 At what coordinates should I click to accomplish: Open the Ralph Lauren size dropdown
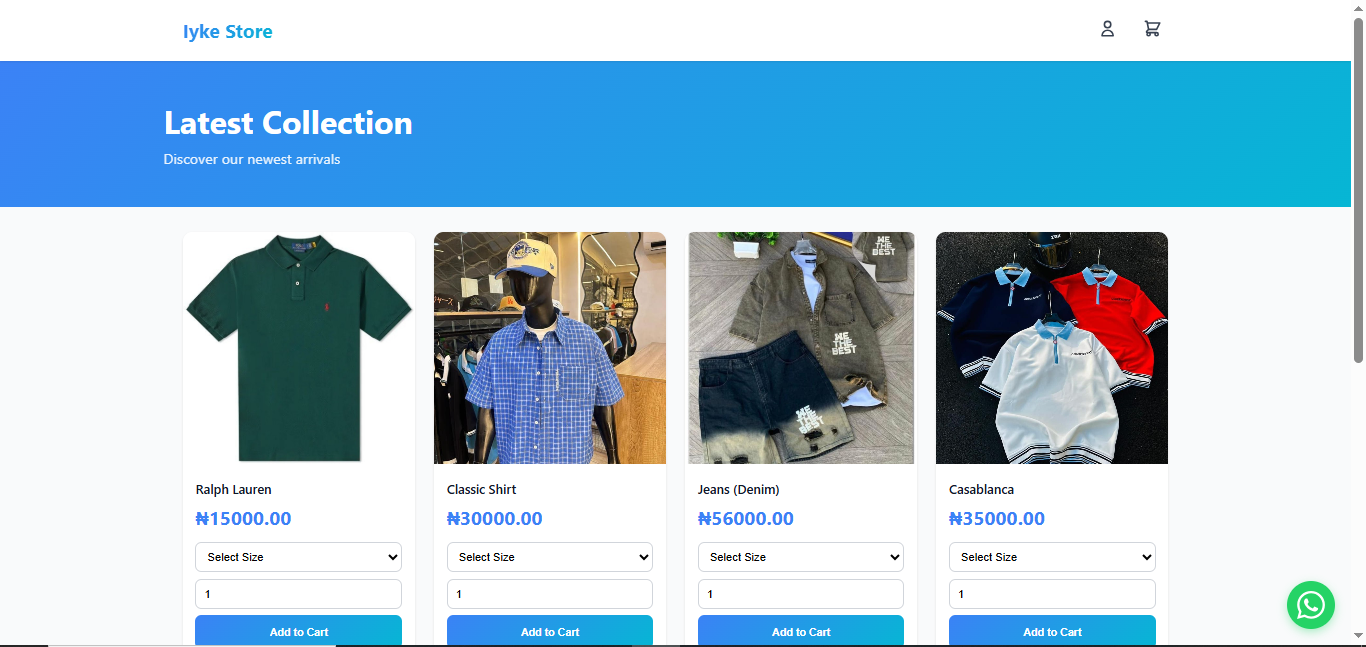298,557
